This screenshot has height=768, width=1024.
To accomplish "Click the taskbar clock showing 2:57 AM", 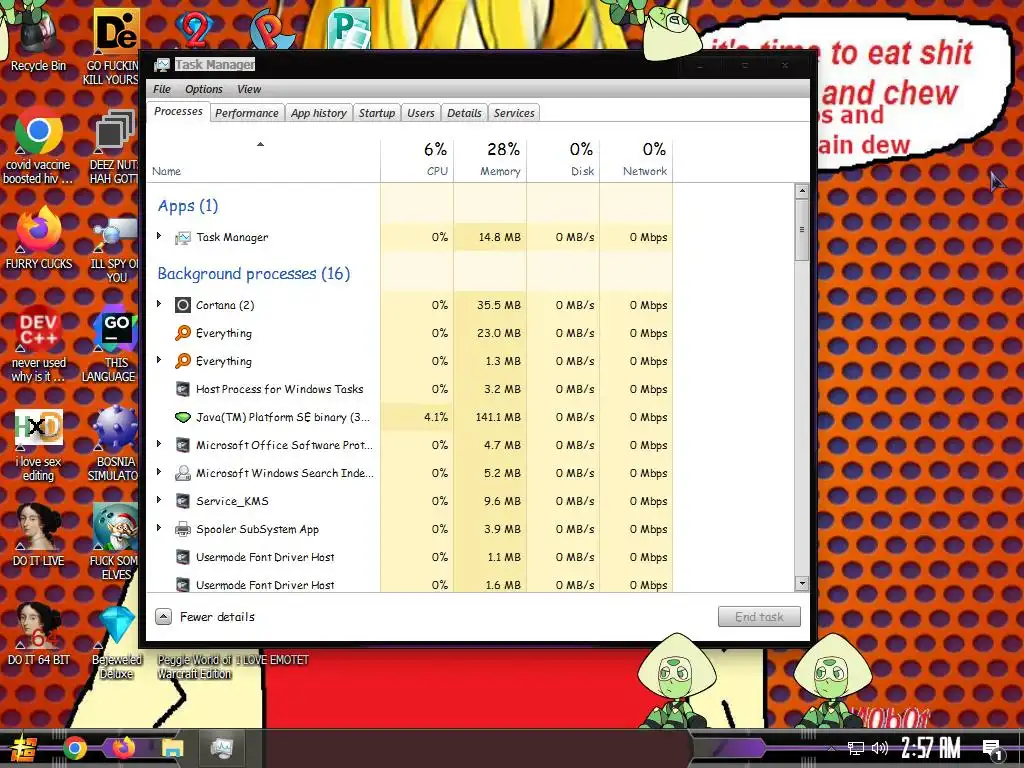I will (930, 748).
